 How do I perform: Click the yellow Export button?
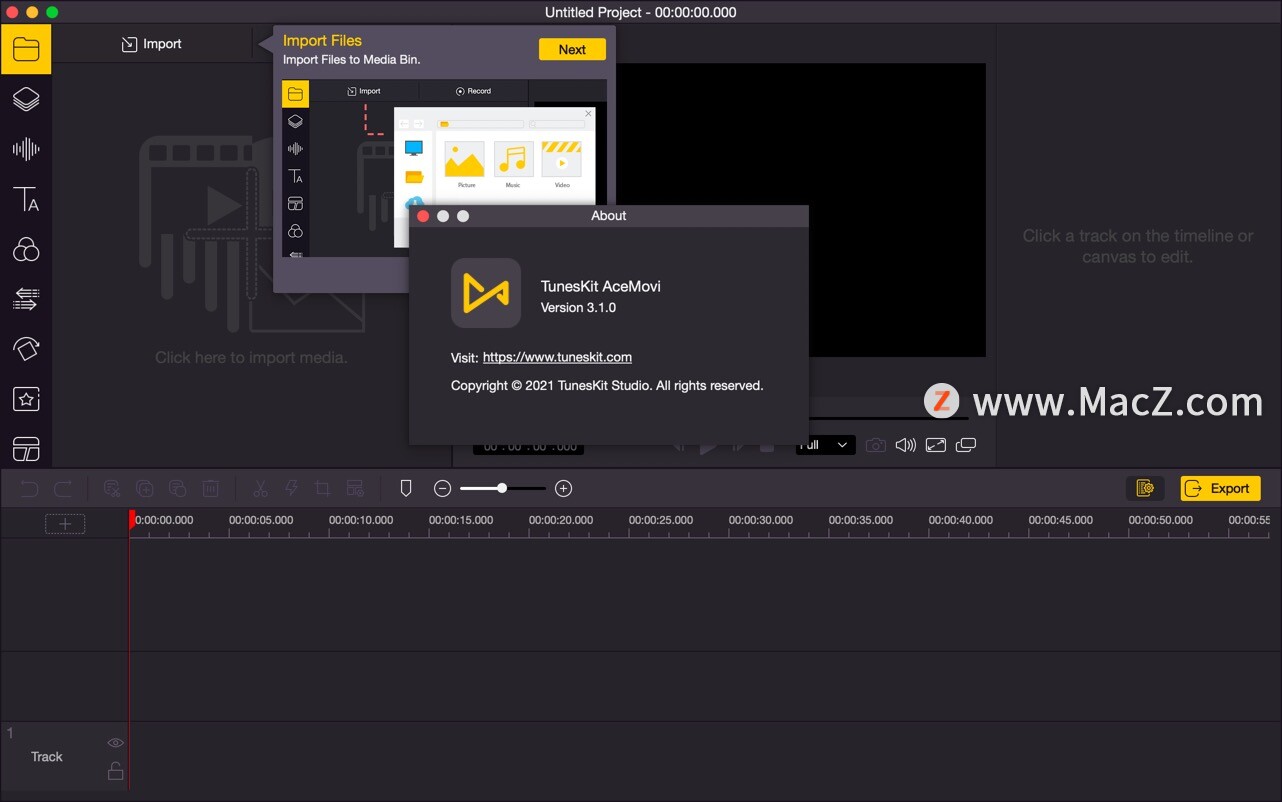(x=1220, y=488)
